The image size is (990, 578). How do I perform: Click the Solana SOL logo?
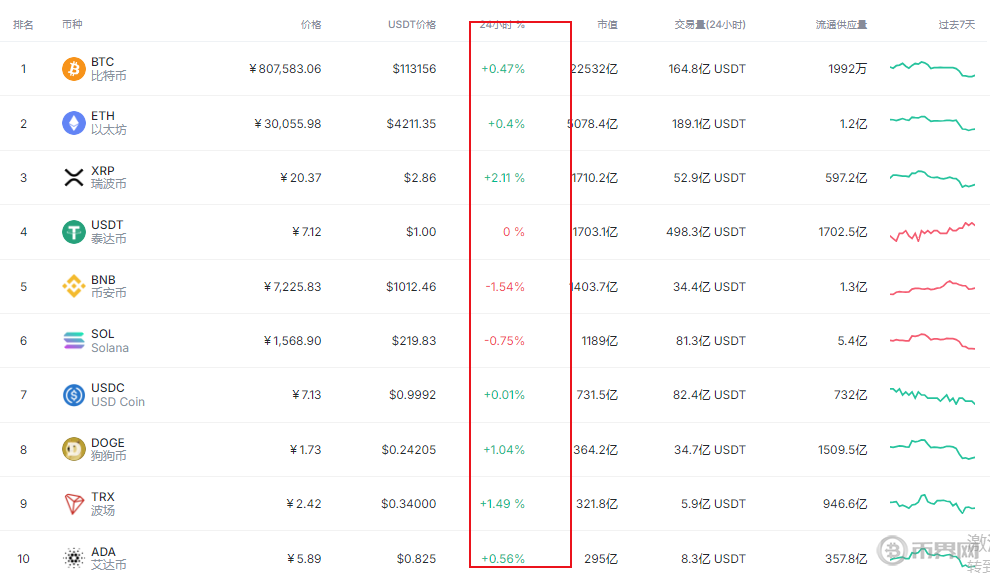point(74,341)
